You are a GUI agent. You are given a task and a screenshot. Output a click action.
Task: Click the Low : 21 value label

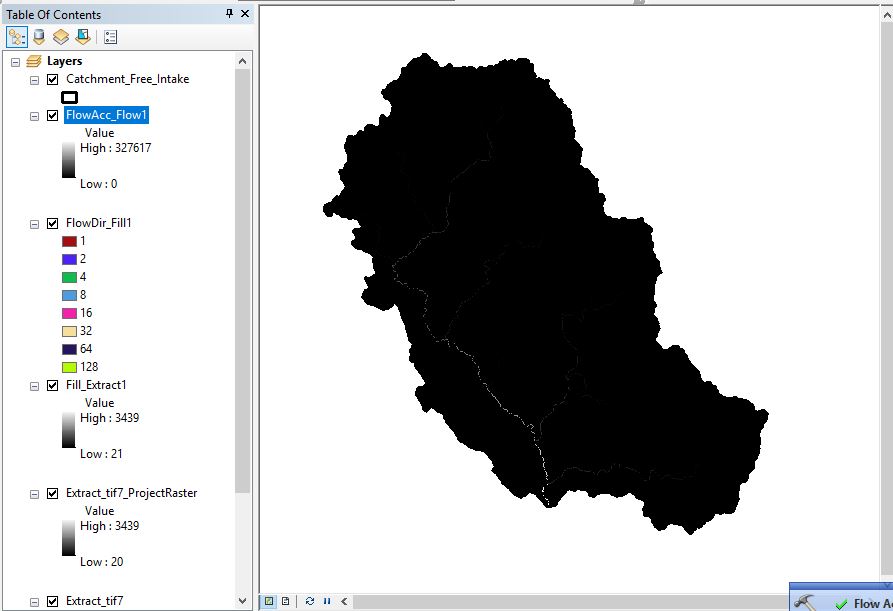[x=101, y=454]
